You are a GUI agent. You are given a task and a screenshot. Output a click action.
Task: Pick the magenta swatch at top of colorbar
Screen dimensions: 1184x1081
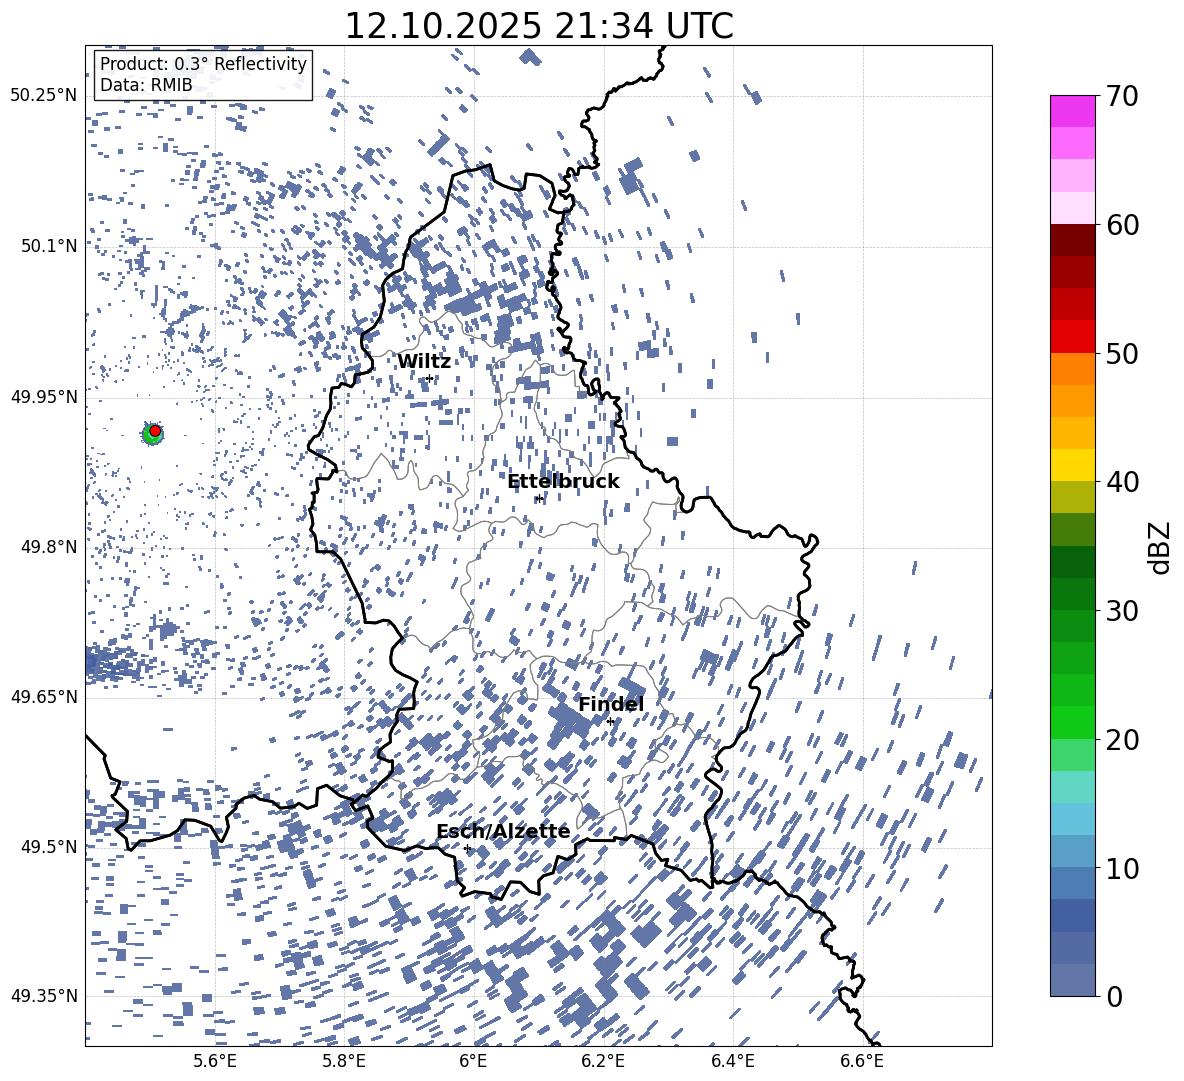1072,111
